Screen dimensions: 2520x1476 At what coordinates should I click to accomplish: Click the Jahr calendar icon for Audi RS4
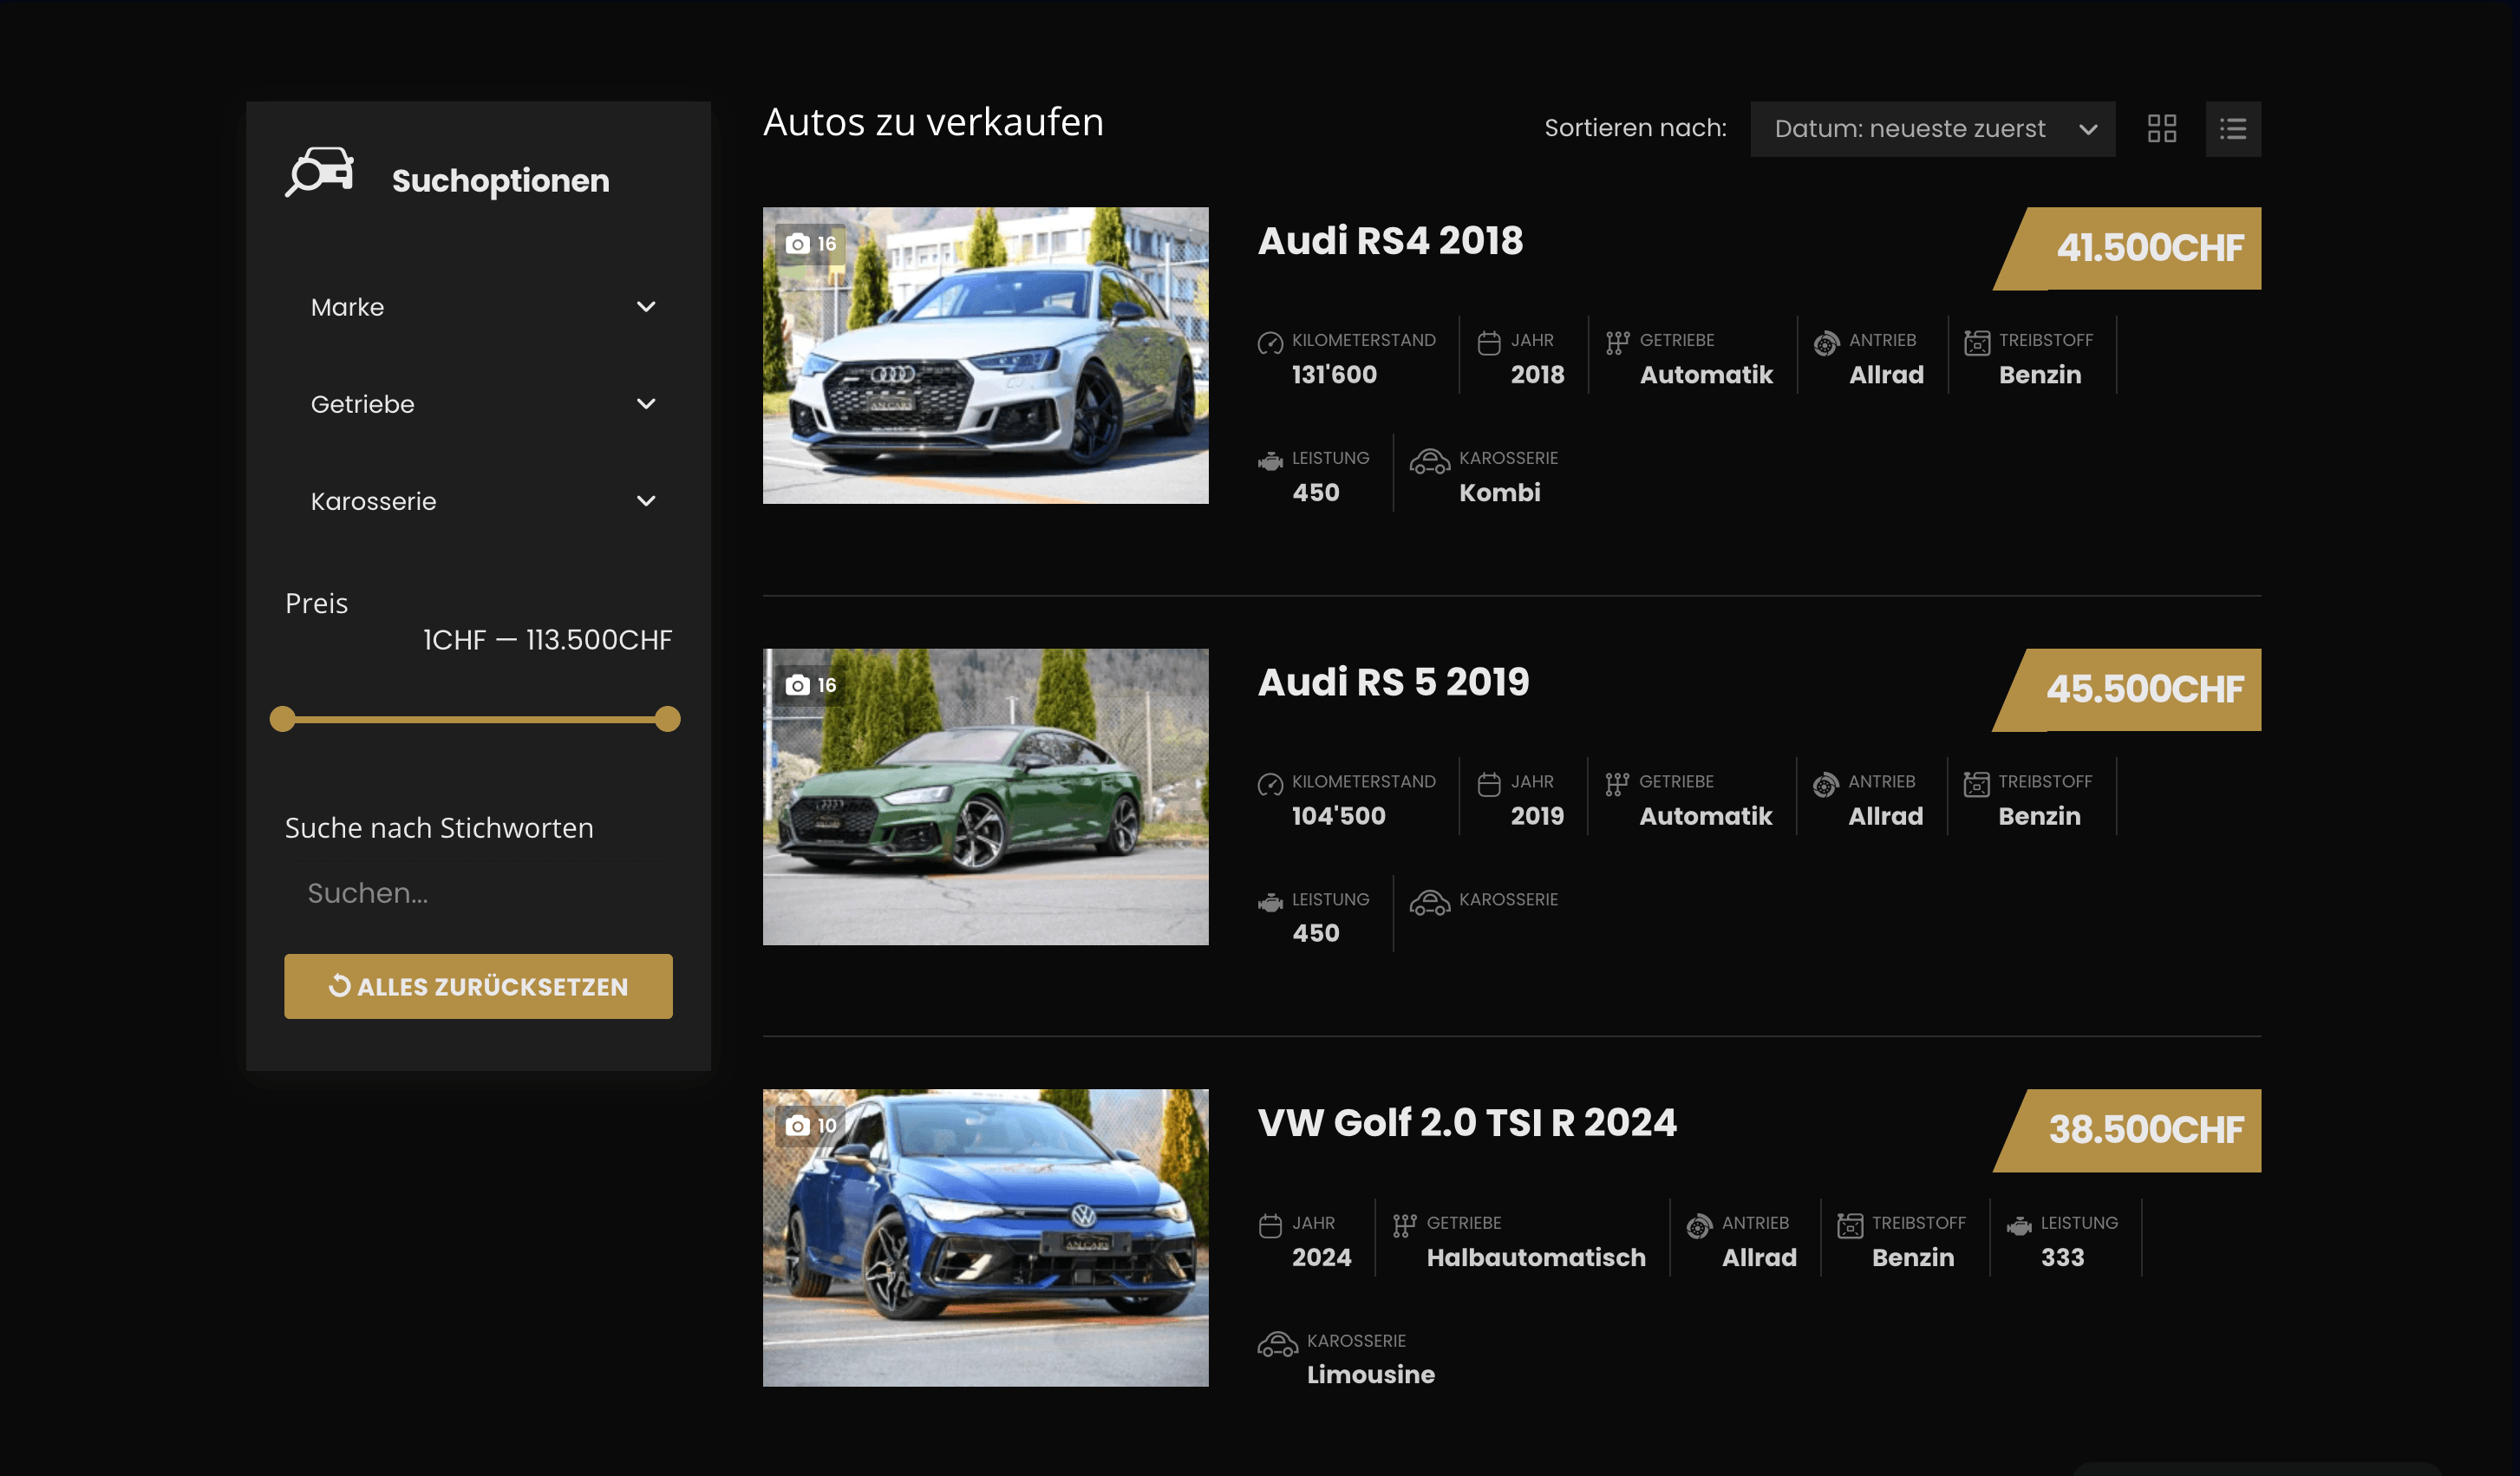tap(1489, 343)
